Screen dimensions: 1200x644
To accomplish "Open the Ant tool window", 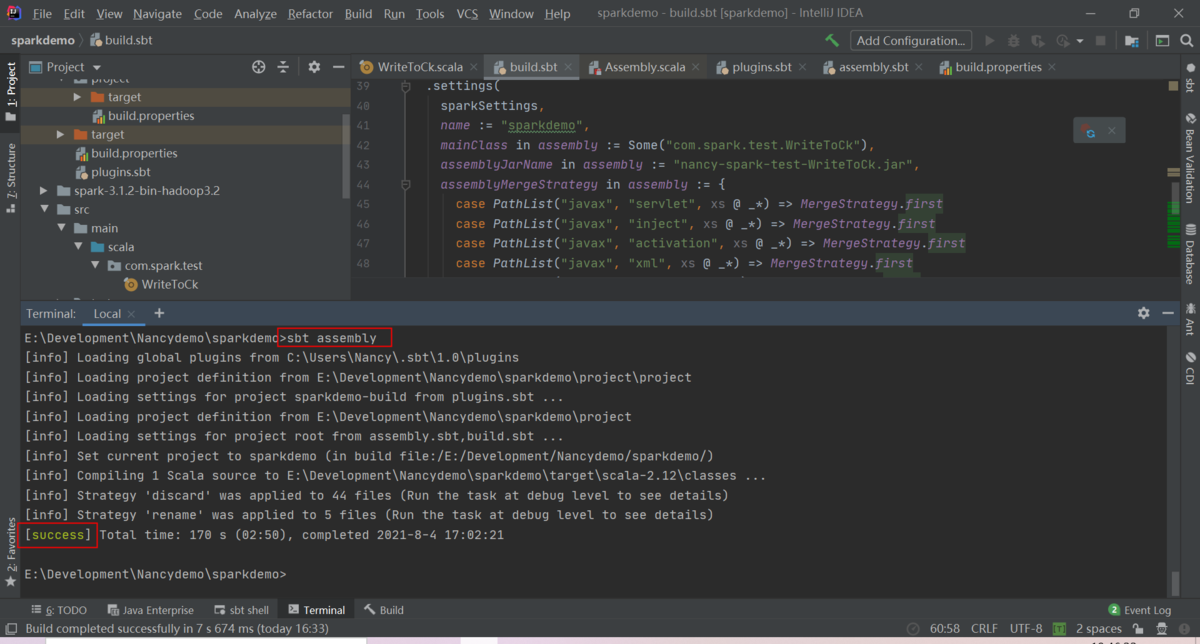I will [x=1190, y=320].
